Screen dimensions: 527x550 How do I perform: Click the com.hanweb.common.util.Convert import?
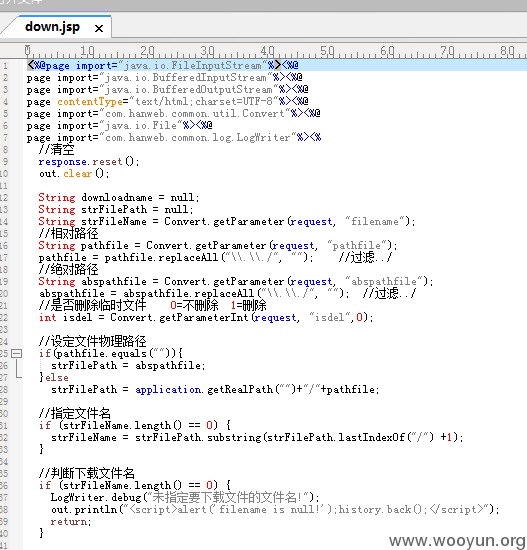173,113
